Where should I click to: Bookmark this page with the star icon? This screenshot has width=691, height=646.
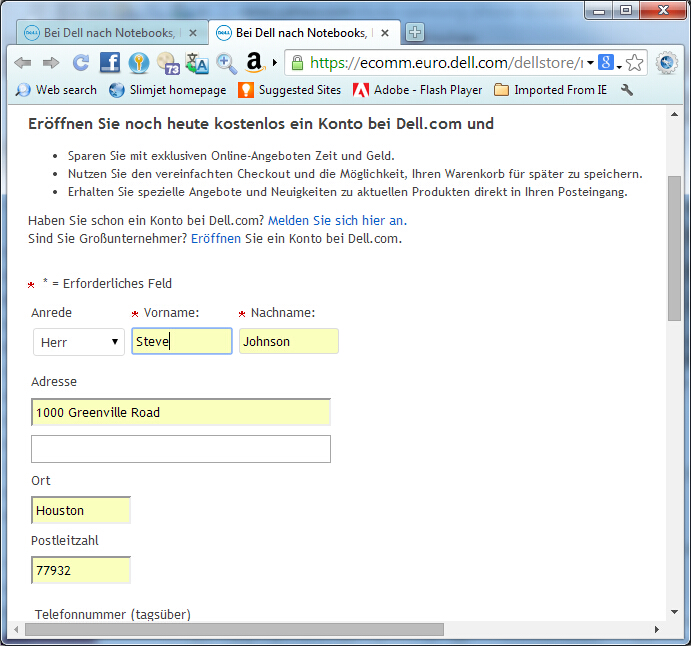tap(635, 63)
